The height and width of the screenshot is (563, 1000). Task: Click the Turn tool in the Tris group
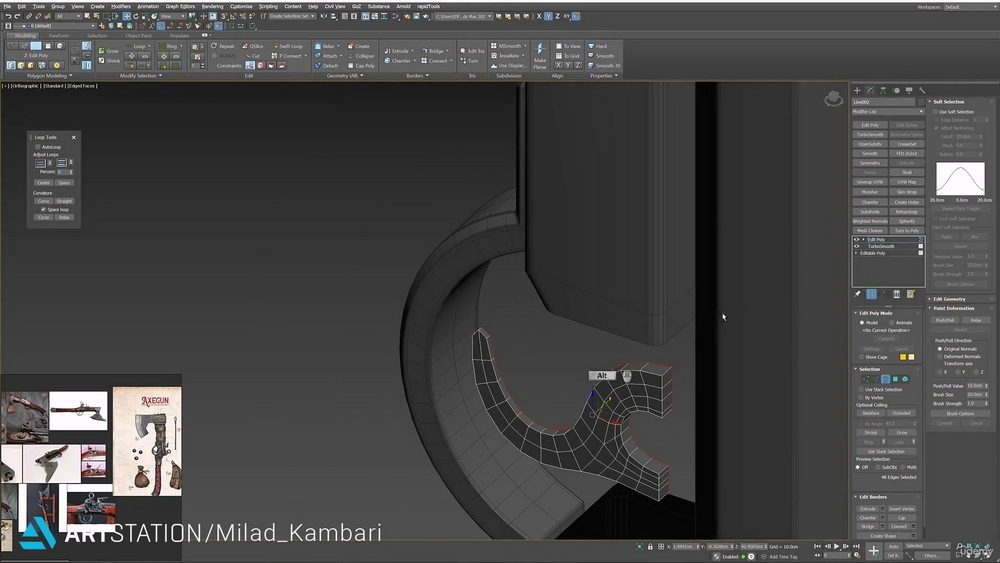coord(469,61)
